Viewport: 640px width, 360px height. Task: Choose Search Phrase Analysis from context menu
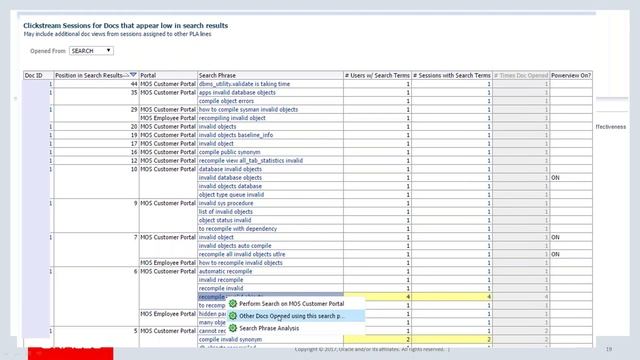click(269, 328)
